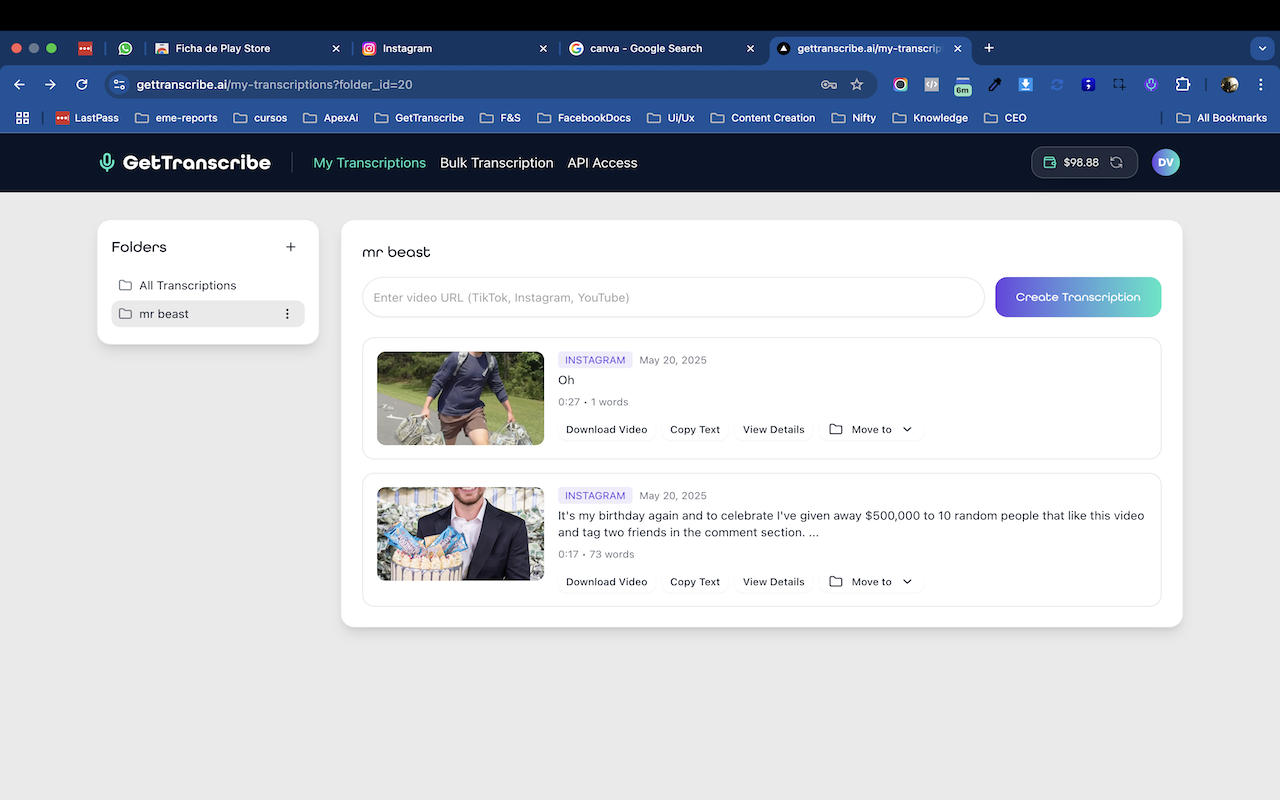View details of the birthday transcription

pyautogui.click(x=773, y=582)
